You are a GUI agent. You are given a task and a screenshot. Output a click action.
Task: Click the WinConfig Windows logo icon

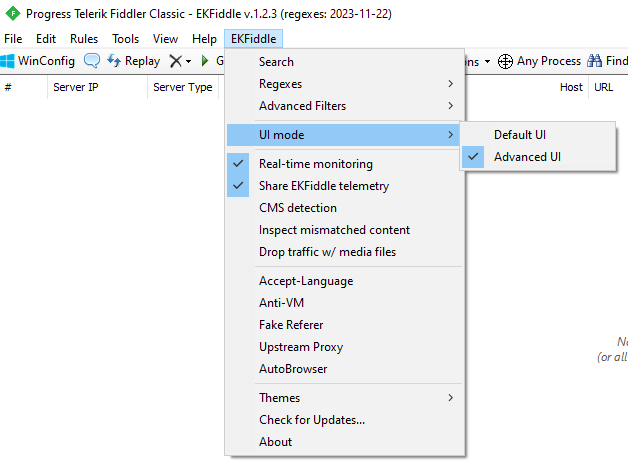[7, 61]
